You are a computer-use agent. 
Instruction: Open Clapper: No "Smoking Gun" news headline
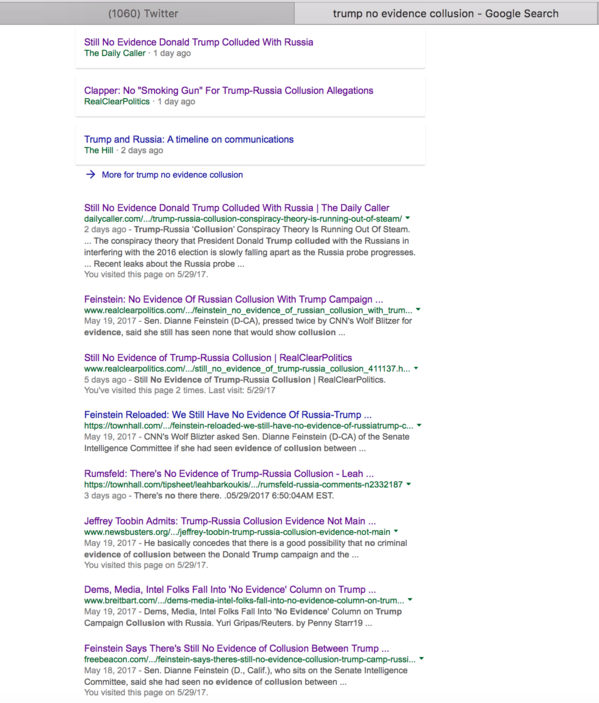click(x=229, y=91)
